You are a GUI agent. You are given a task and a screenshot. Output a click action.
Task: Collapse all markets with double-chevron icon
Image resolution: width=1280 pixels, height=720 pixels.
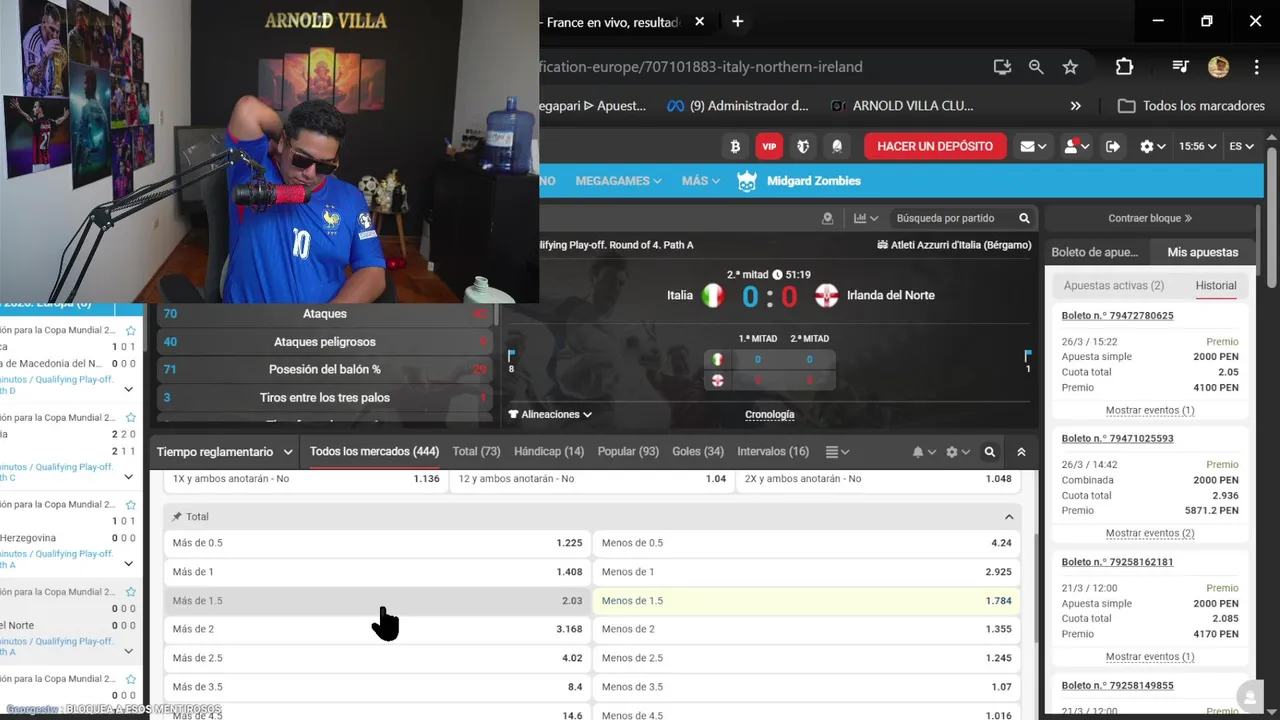[x=1021, y=452]
